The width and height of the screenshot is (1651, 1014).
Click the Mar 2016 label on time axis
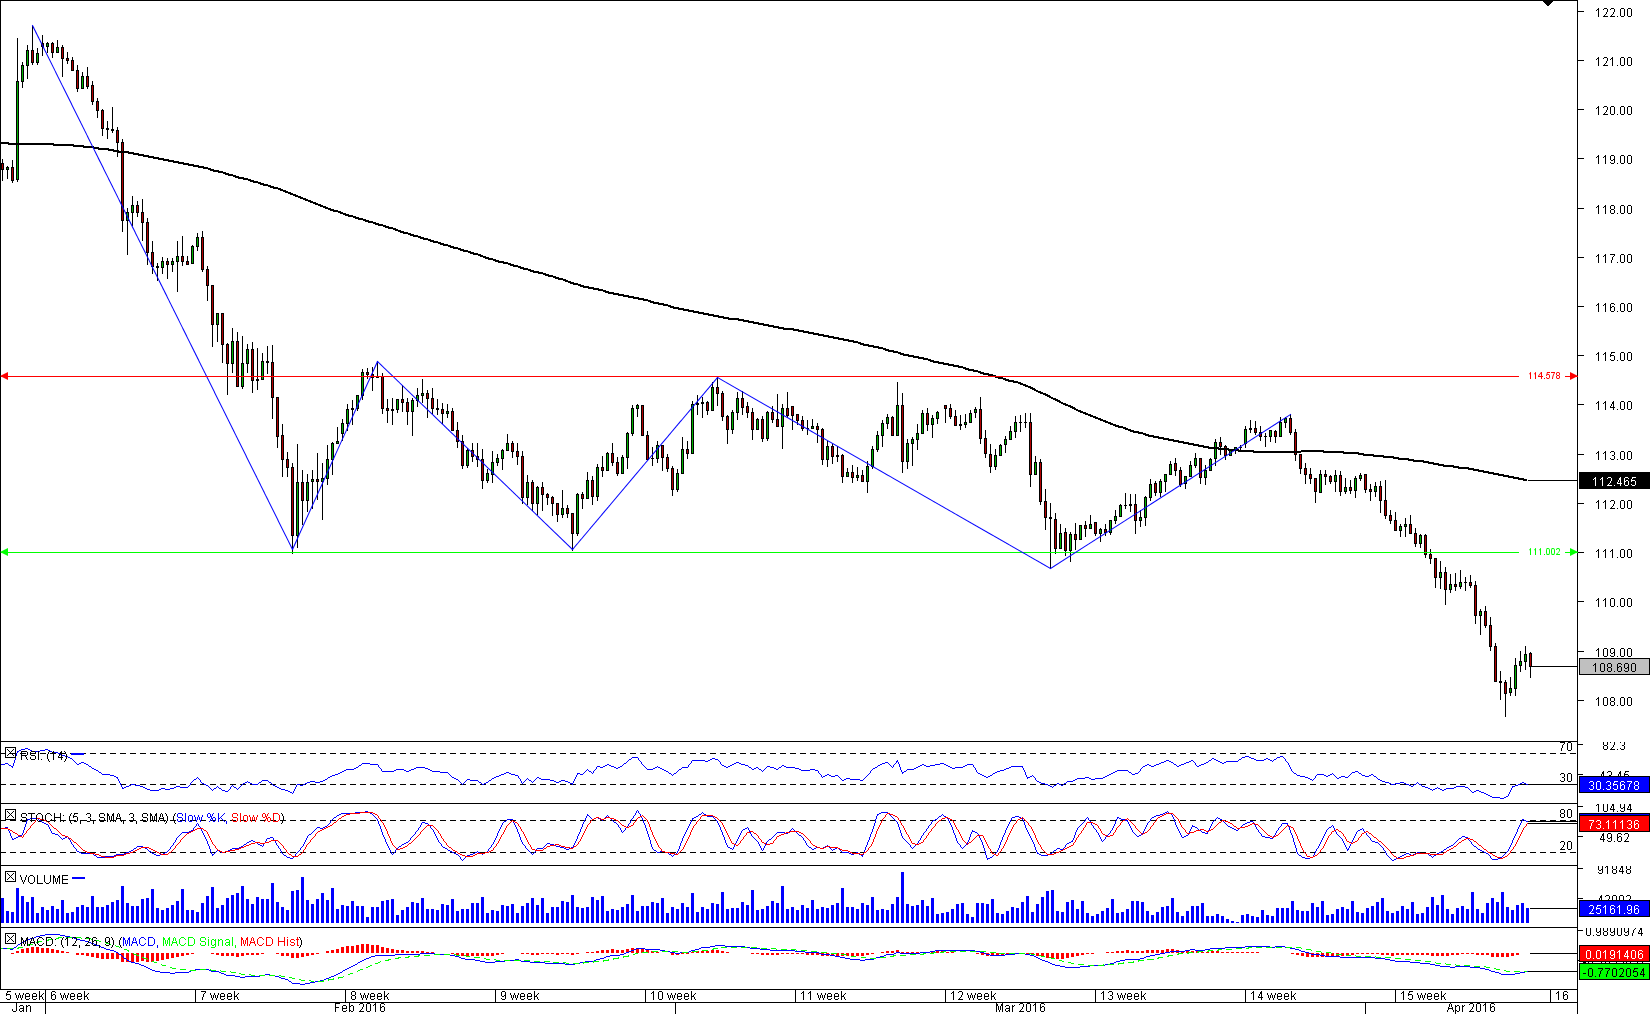pyautogui.click(x=1020, y=1007)
